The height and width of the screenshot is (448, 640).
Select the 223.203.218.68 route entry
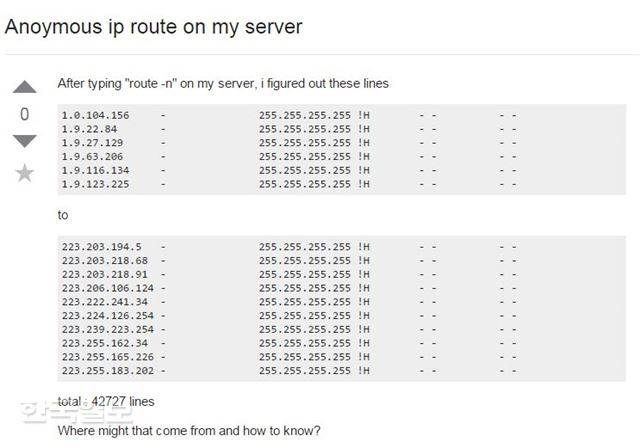(104, 260)
